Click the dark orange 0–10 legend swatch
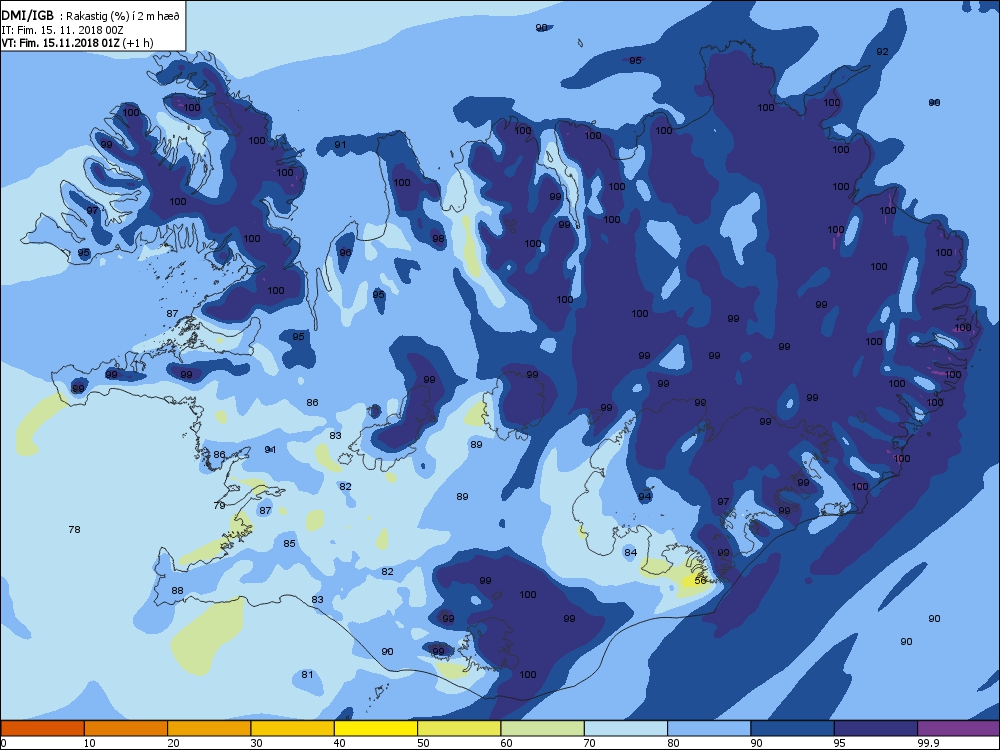Screen dimensions: 1000x750 42,728
